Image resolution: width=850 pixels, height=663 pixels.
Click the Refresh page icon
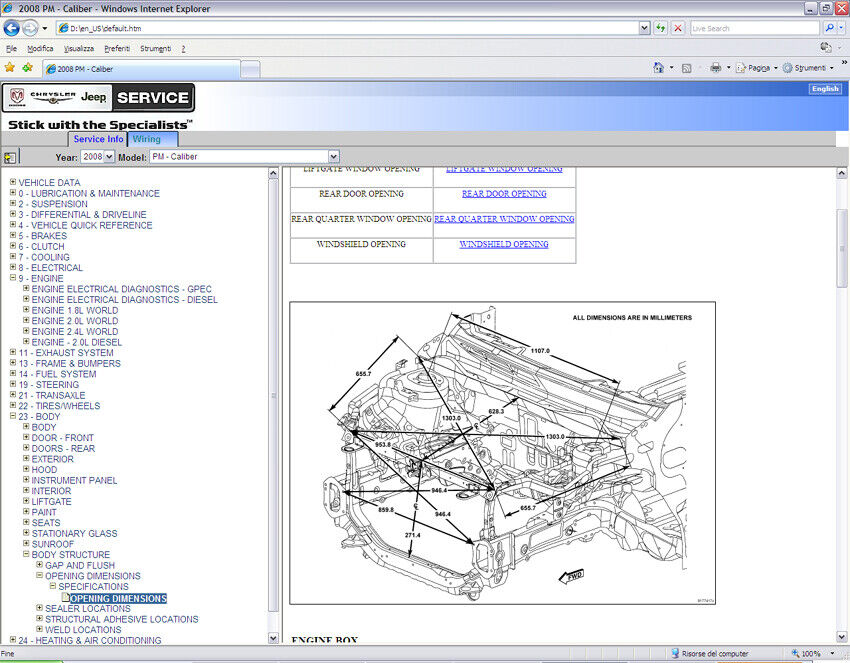click(x=661, y=28)
